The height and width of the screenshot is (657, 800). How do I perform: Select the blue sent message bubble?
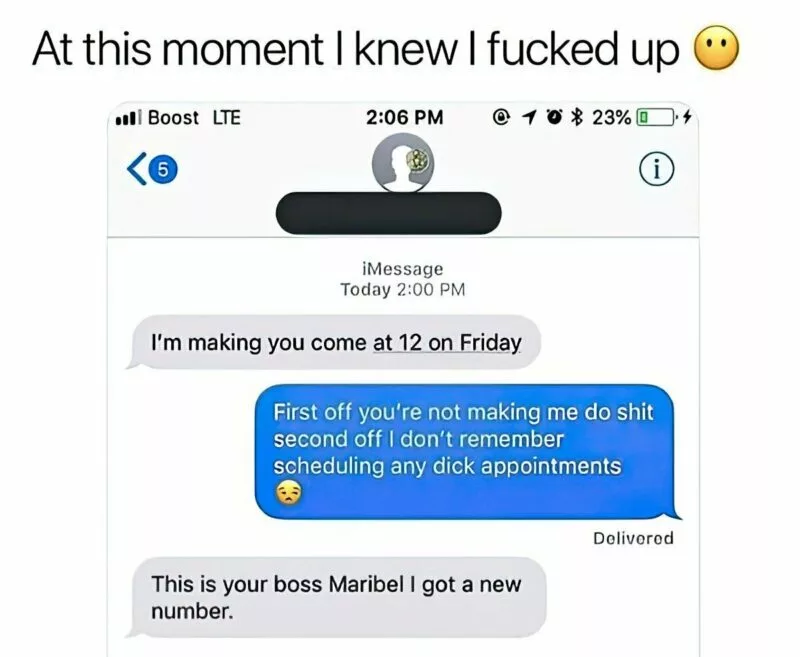468,452
